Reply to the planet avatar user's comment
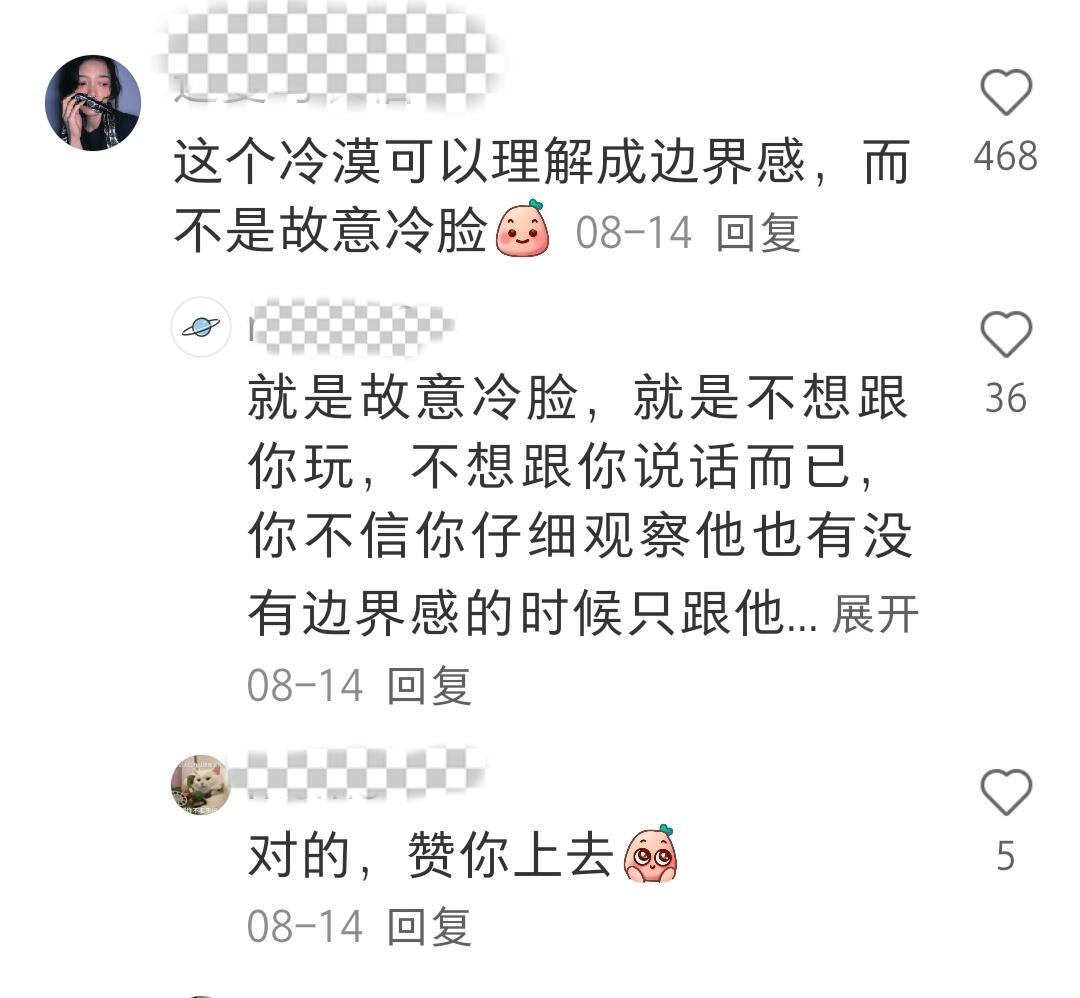 coord(428,686)
